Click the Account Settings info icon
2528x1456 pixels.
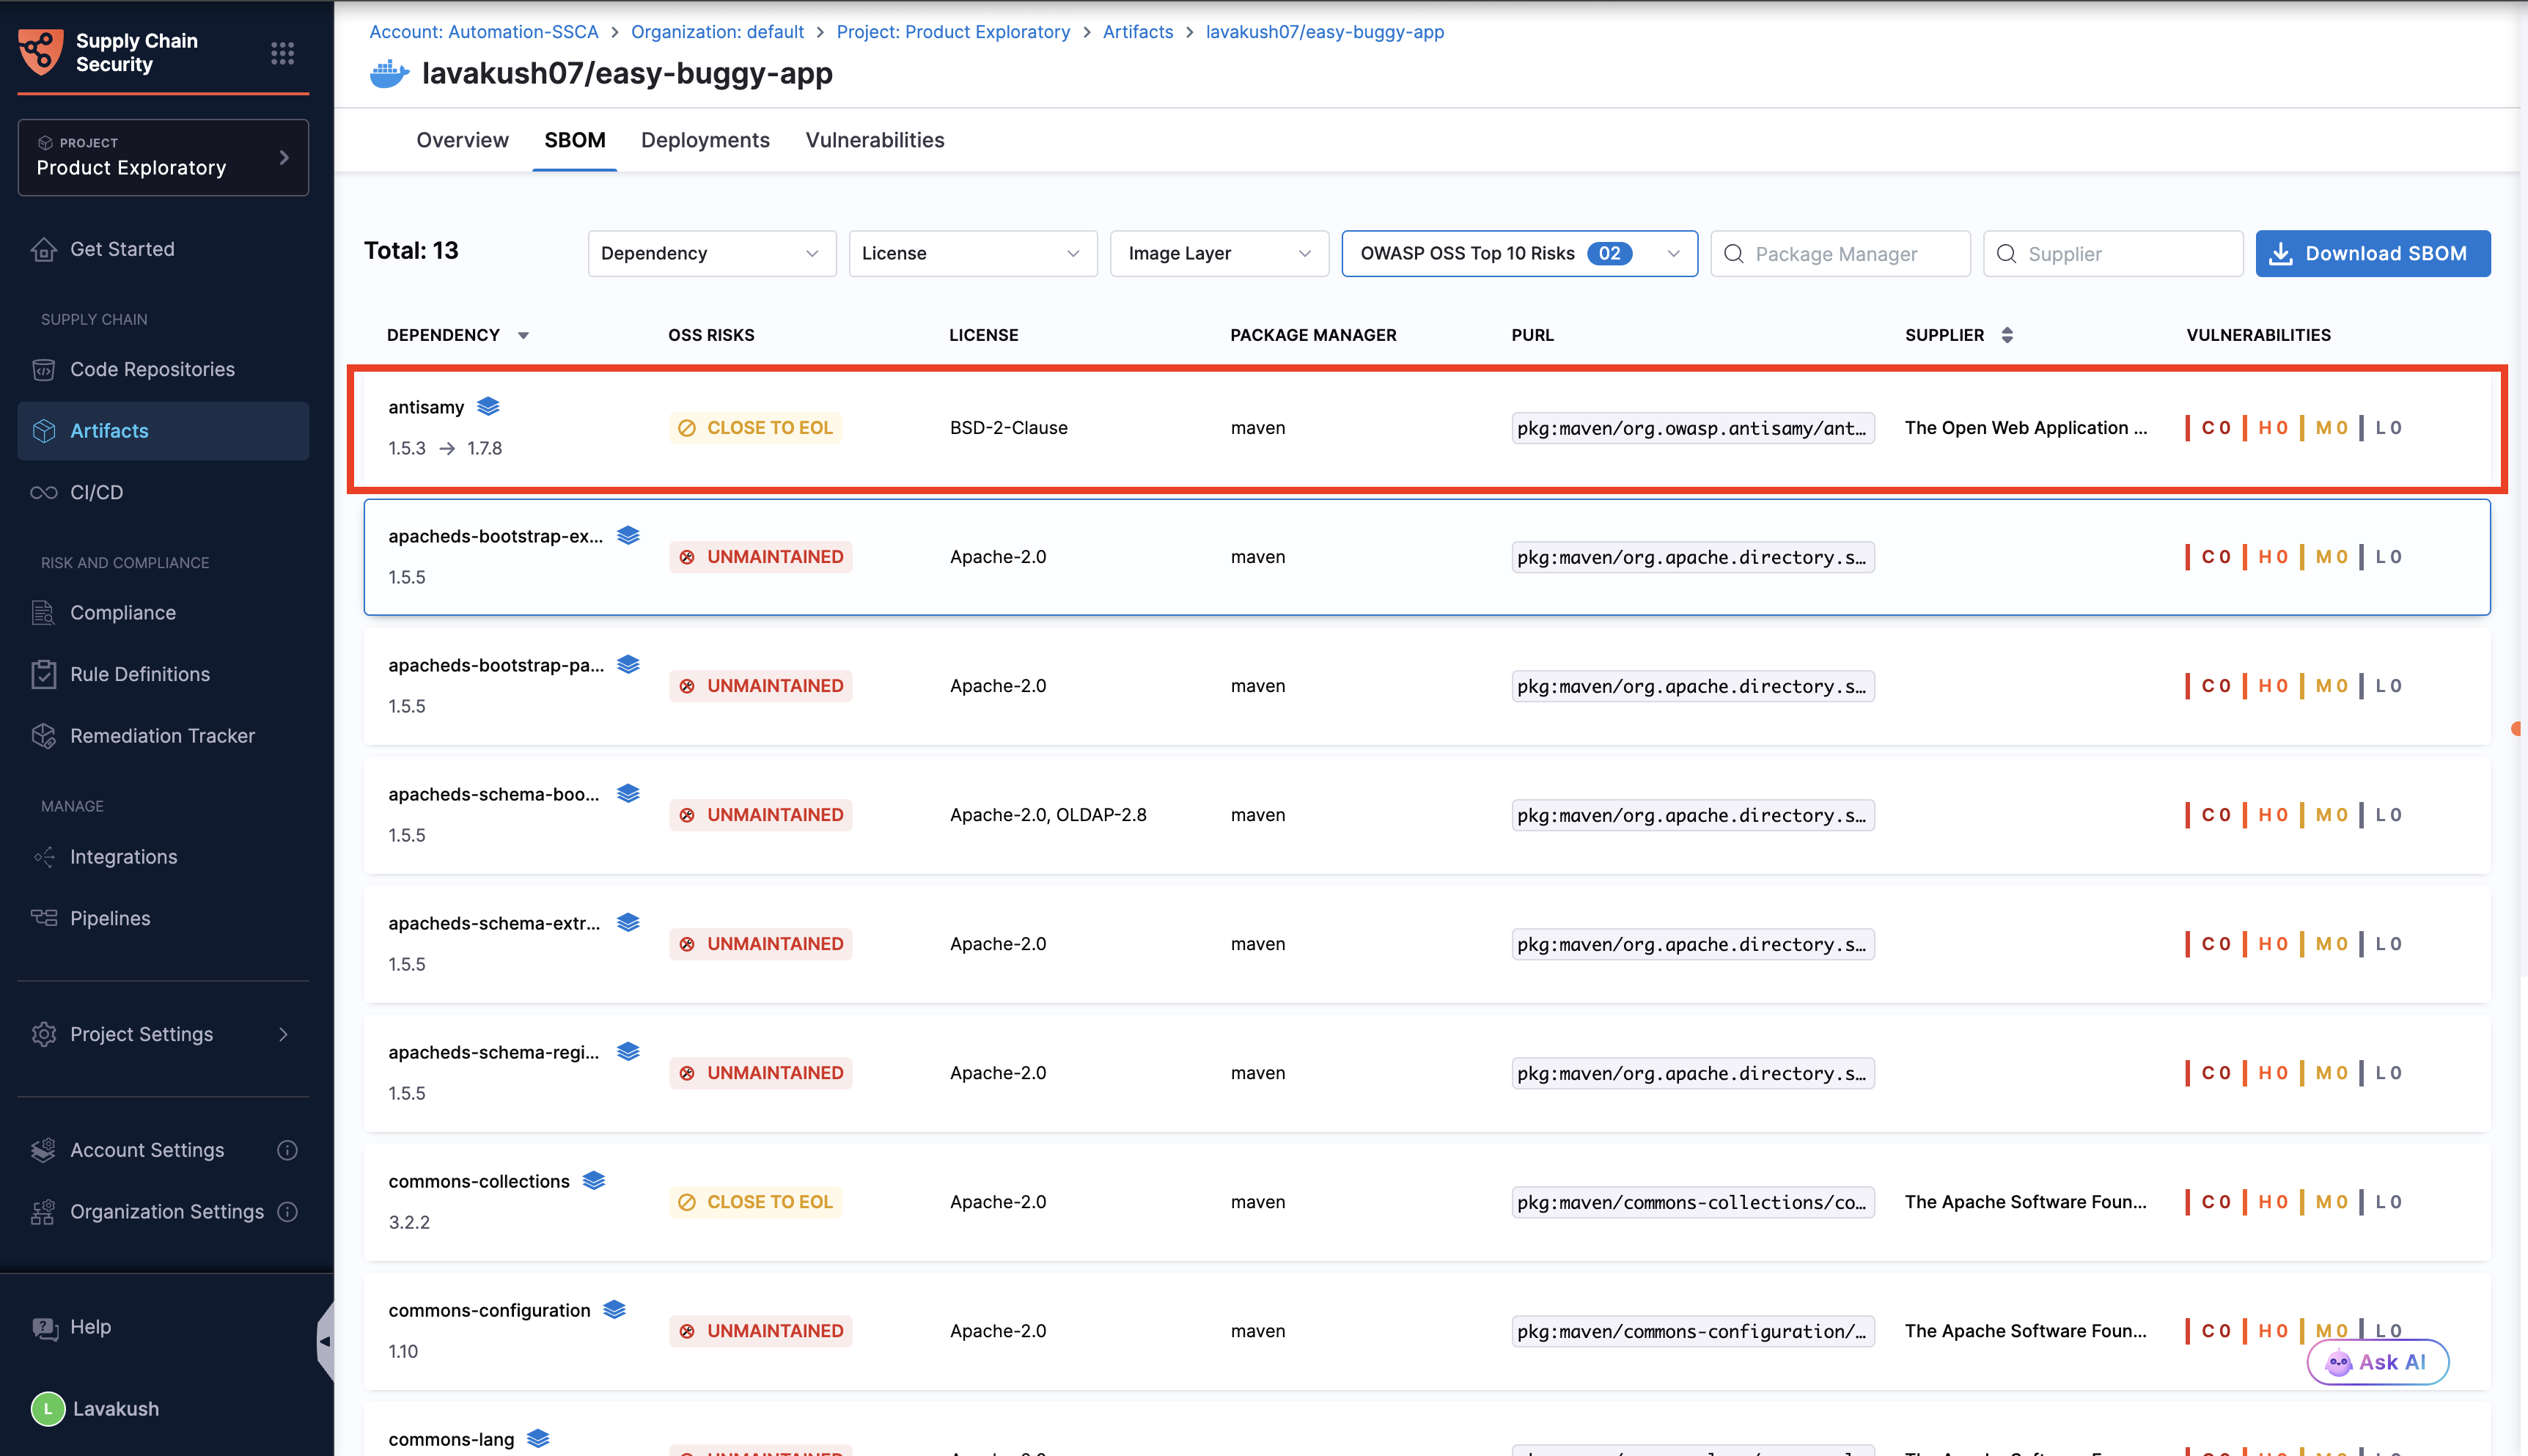click(287, 1150)
